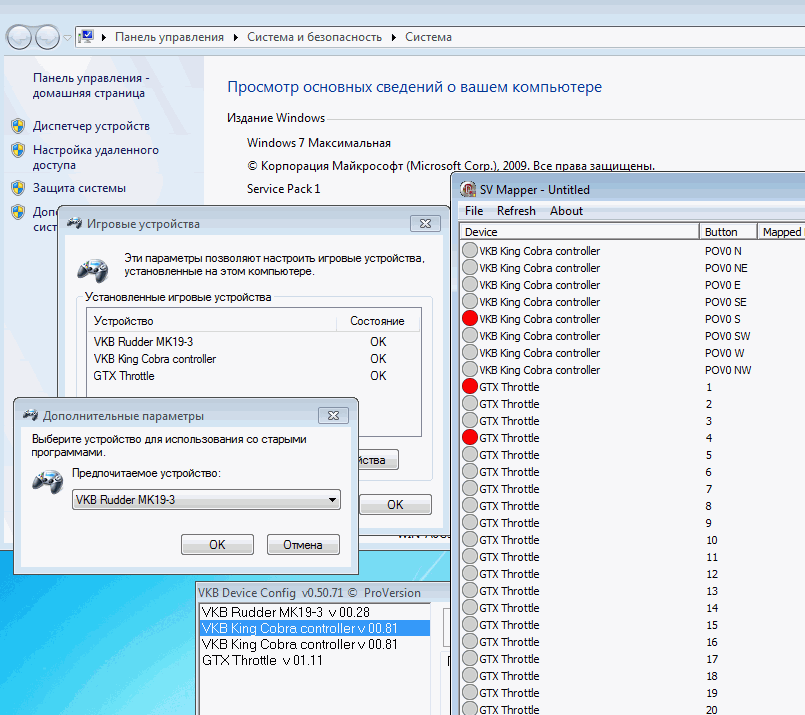
Task: Select VKB Rudder MK19-3 v 00.28 in VKB Device Config
Action: pos(315,612)
